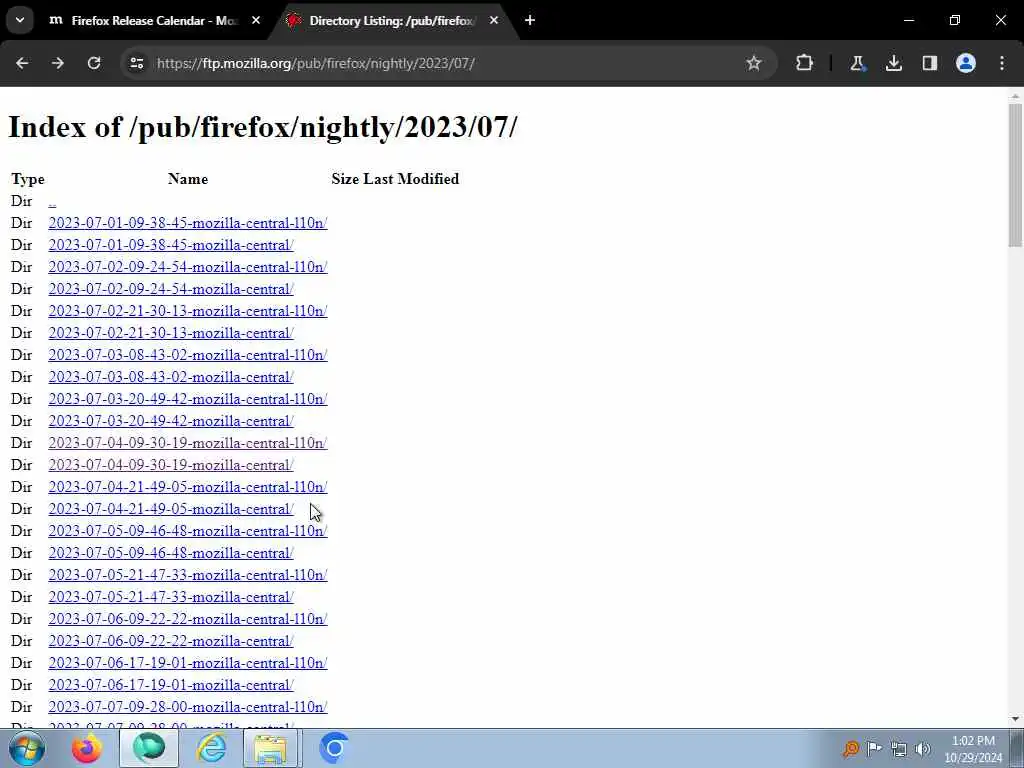Open 2023-07-03-20-49-42-mozilla-central-l10n folder
The image size is (1024, 768).
point(188,399)
